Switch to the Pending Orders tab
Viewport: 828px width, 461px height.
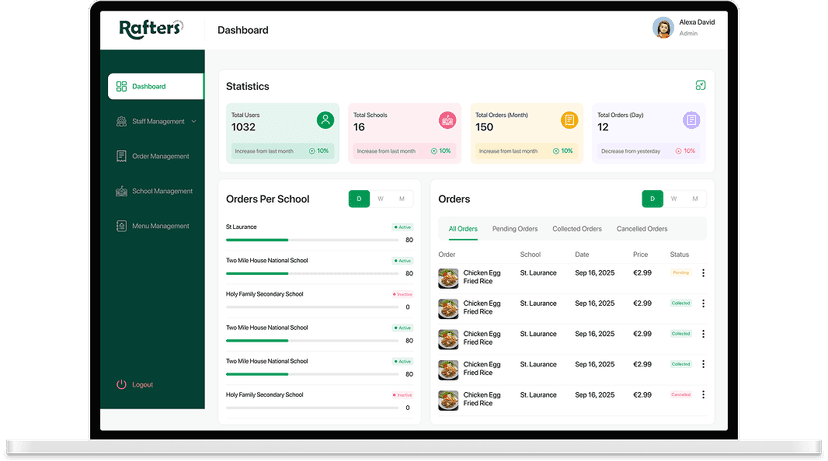click(x=514, y=229)
